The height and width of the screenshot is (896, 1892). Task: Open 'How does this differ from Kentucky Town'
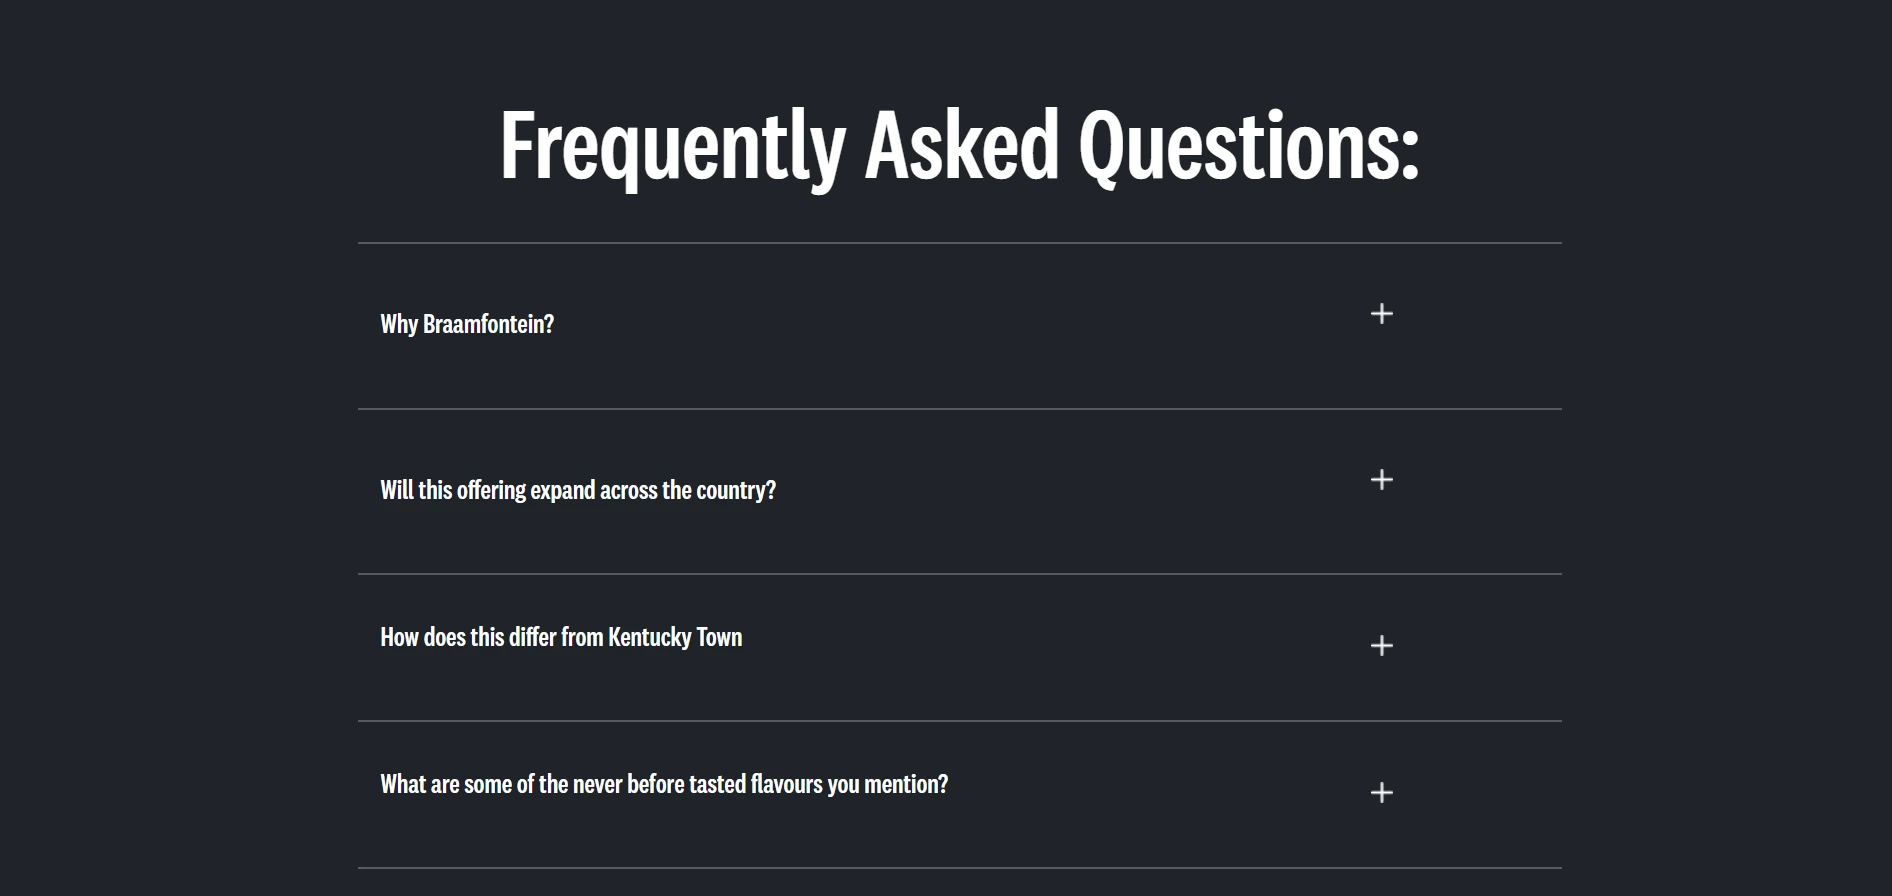(x=560, y=637)
